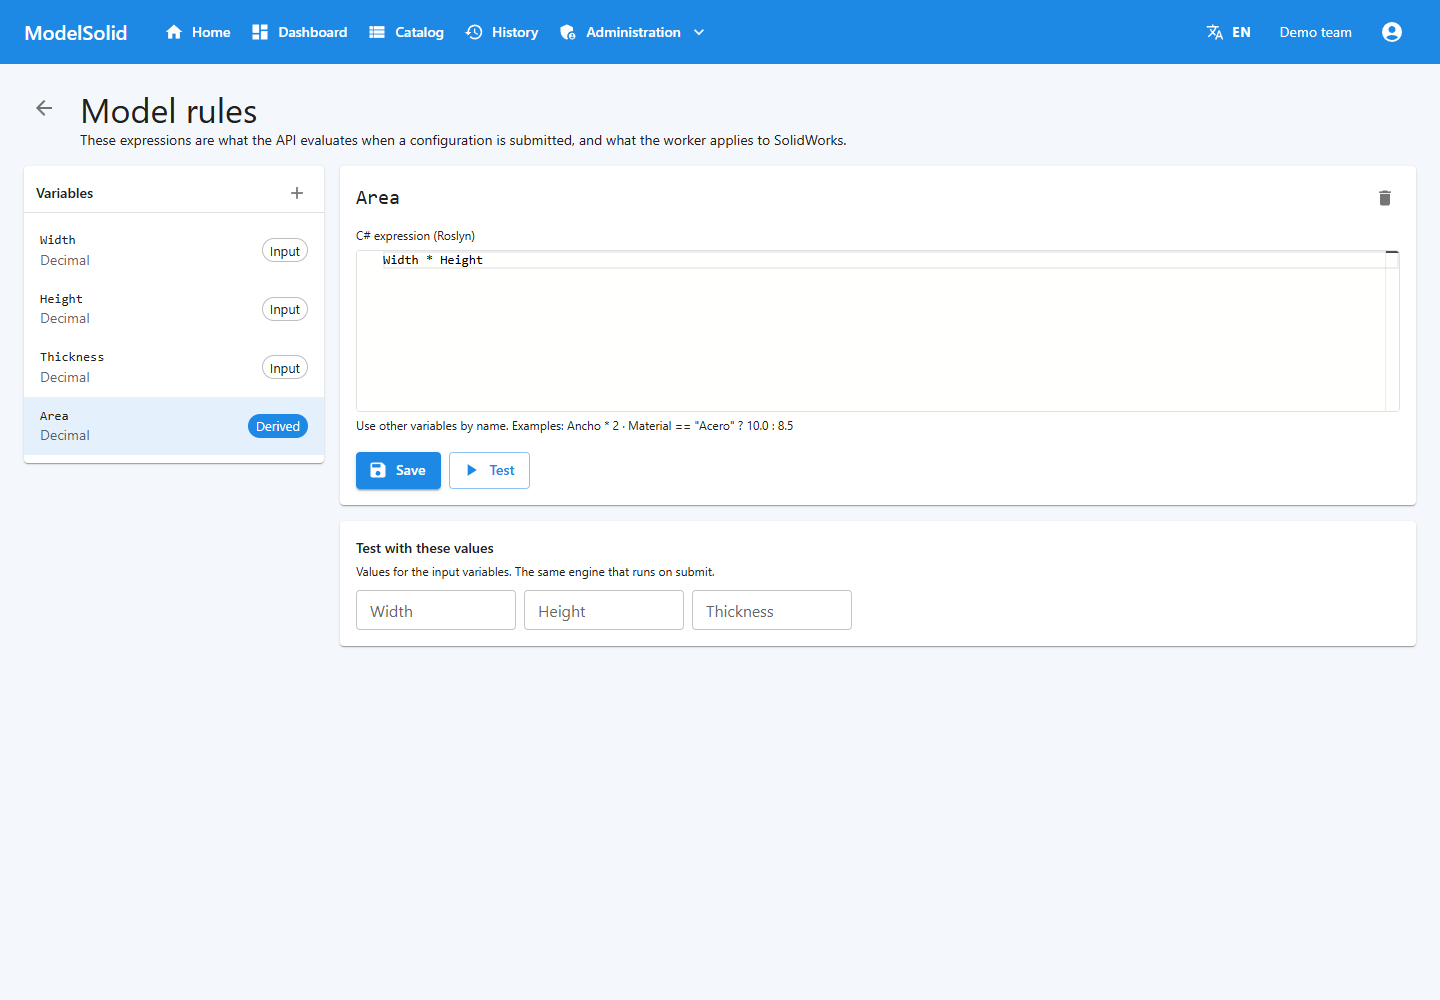Add a new variable with plus icon
The height and width of the screenshot is (1000, 1440).
[297, 193]
